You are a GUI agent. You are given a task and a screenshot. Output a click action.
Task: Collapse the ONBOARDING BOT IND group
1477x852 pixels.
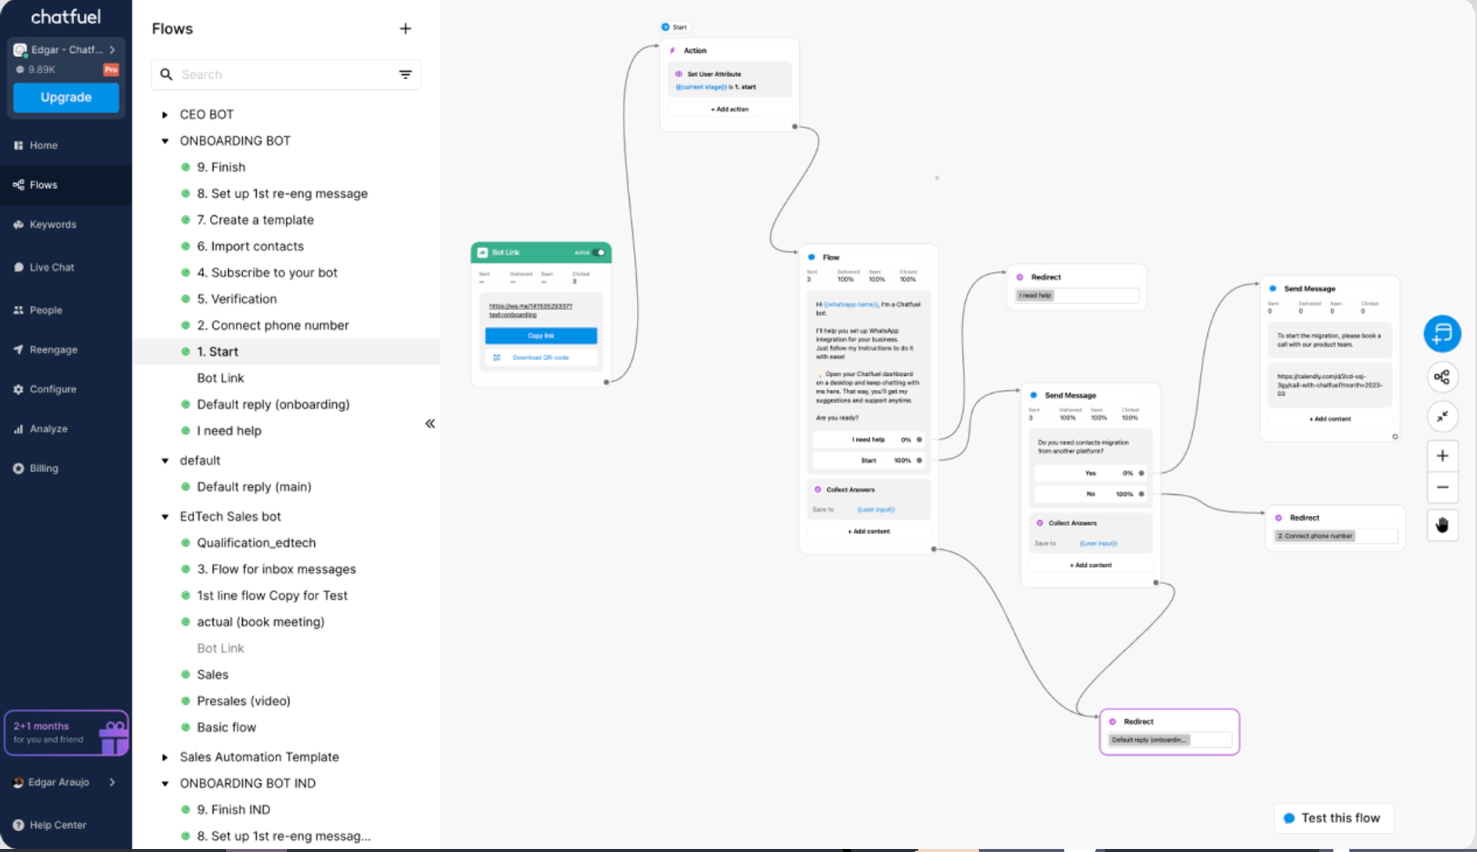pyautogui.click(x=165, y=784)
